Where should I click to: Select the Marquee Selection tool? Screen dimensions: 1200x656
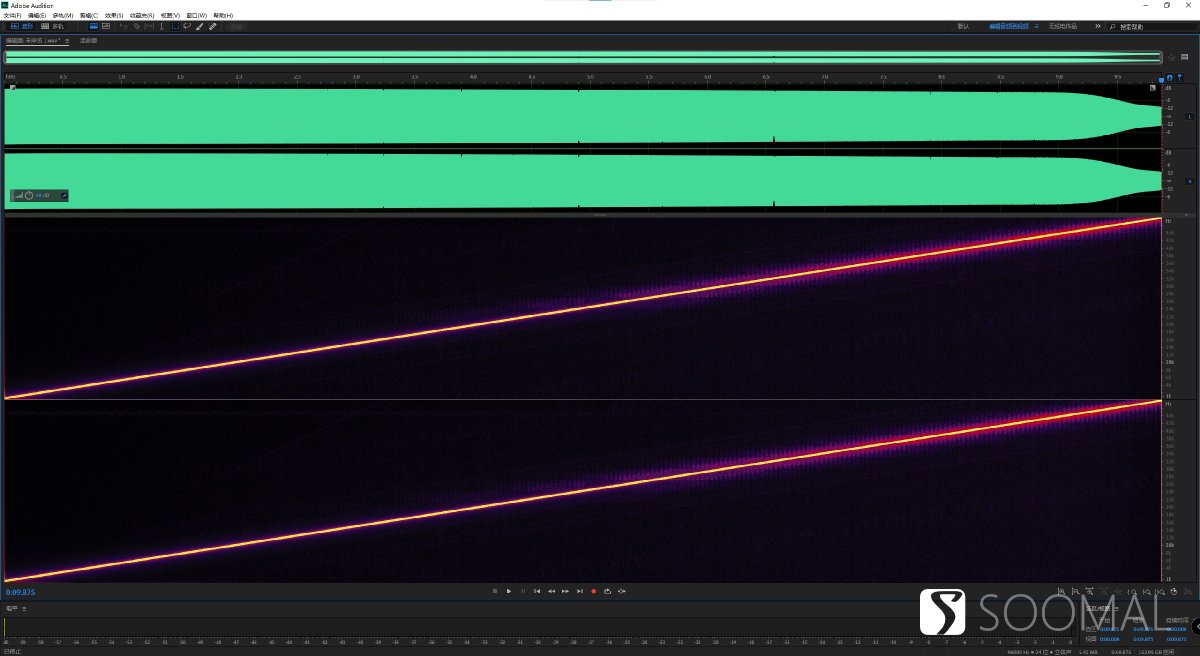tap(175, 26)
